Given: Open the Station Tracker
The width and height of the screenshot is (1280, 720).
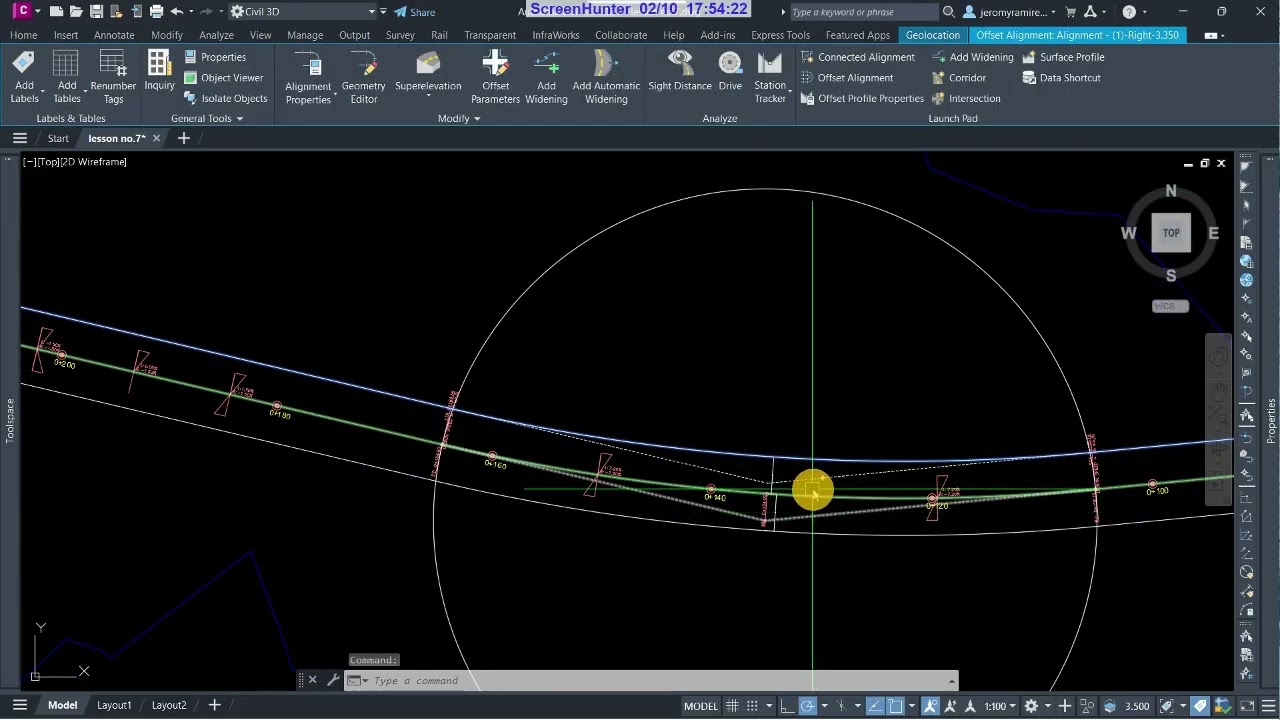Looking at the screenshot, I should click(x=770, y=77).
